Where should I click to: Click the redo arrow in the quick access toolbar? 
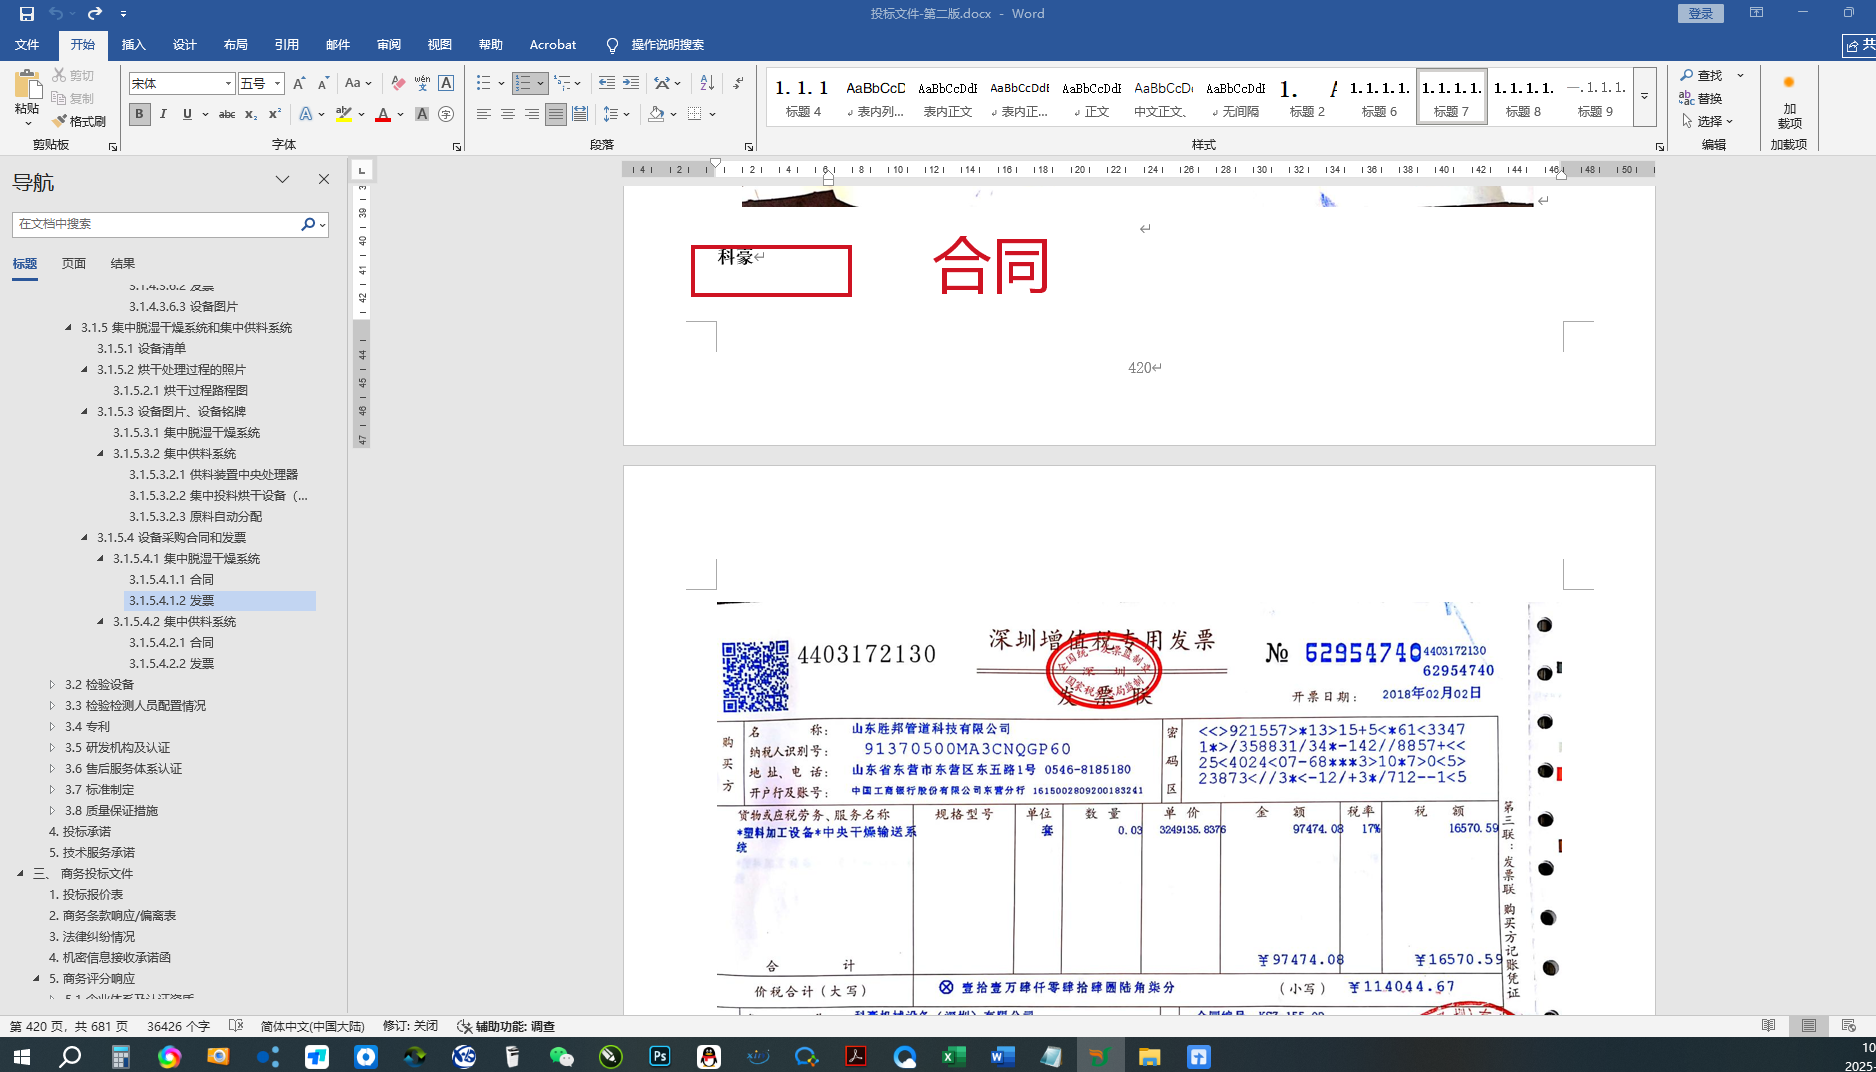pyautogui.click(x=95, y=14)
